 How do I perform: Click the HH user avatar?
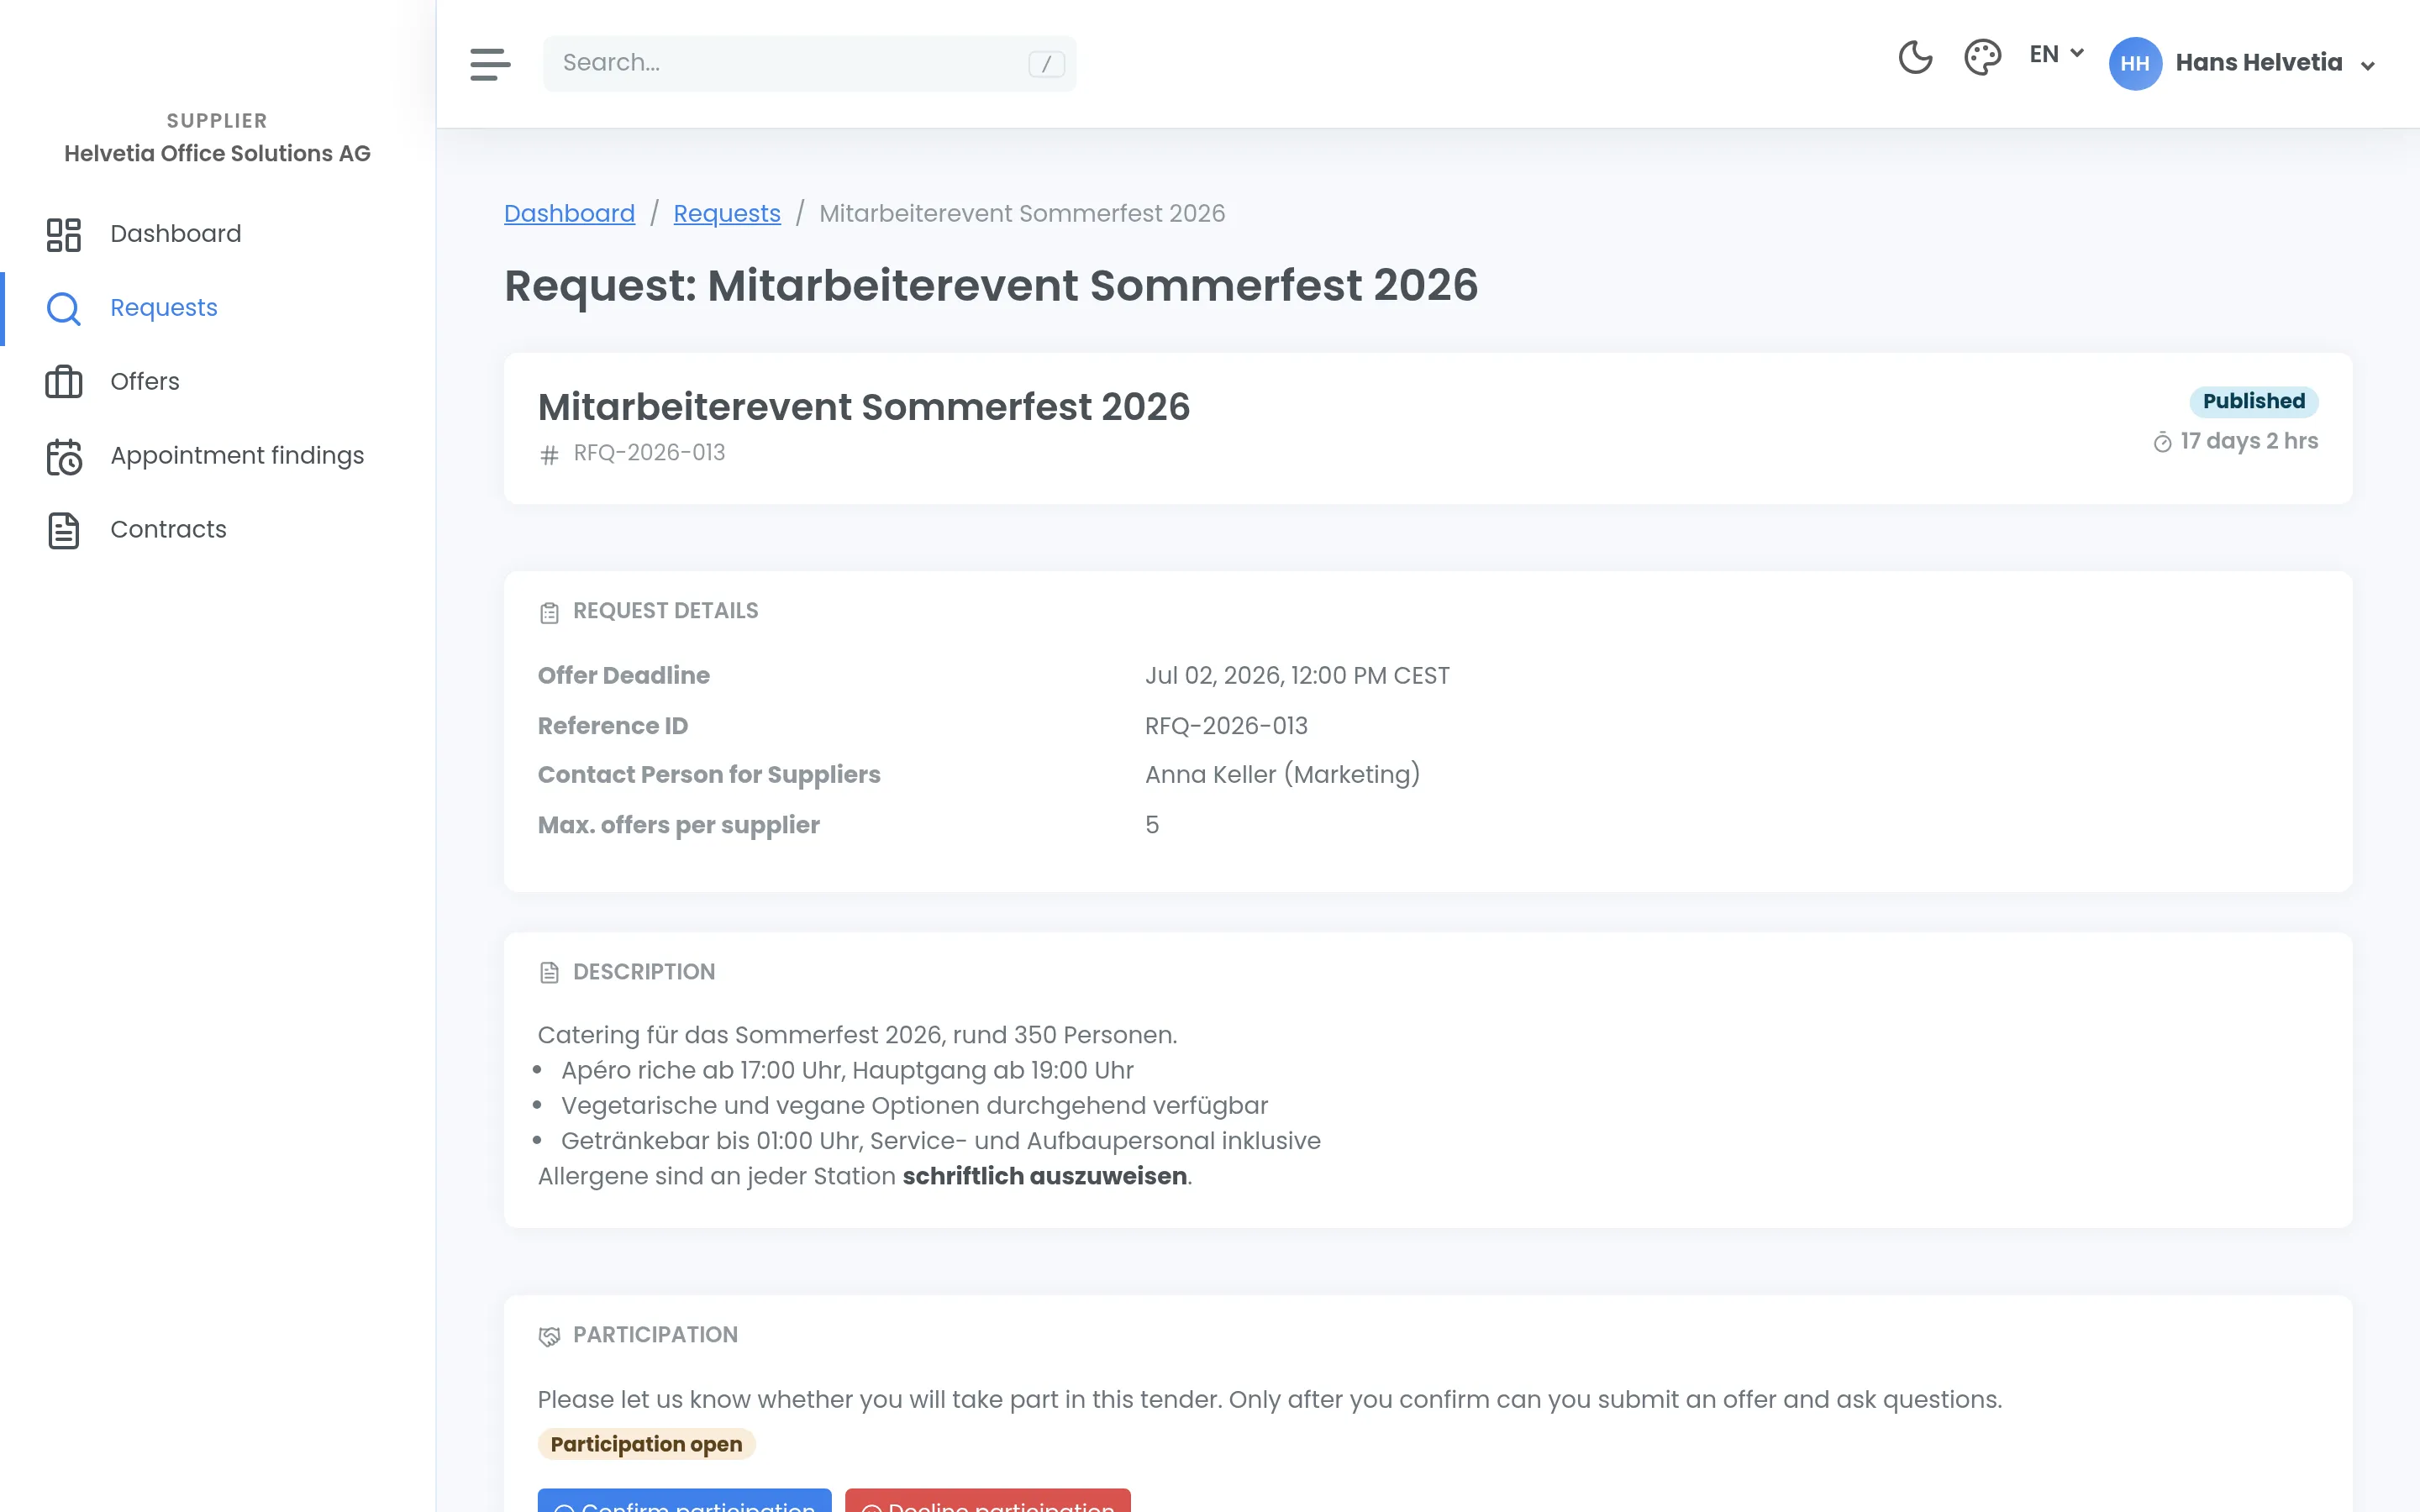[x=2135, y=64]
